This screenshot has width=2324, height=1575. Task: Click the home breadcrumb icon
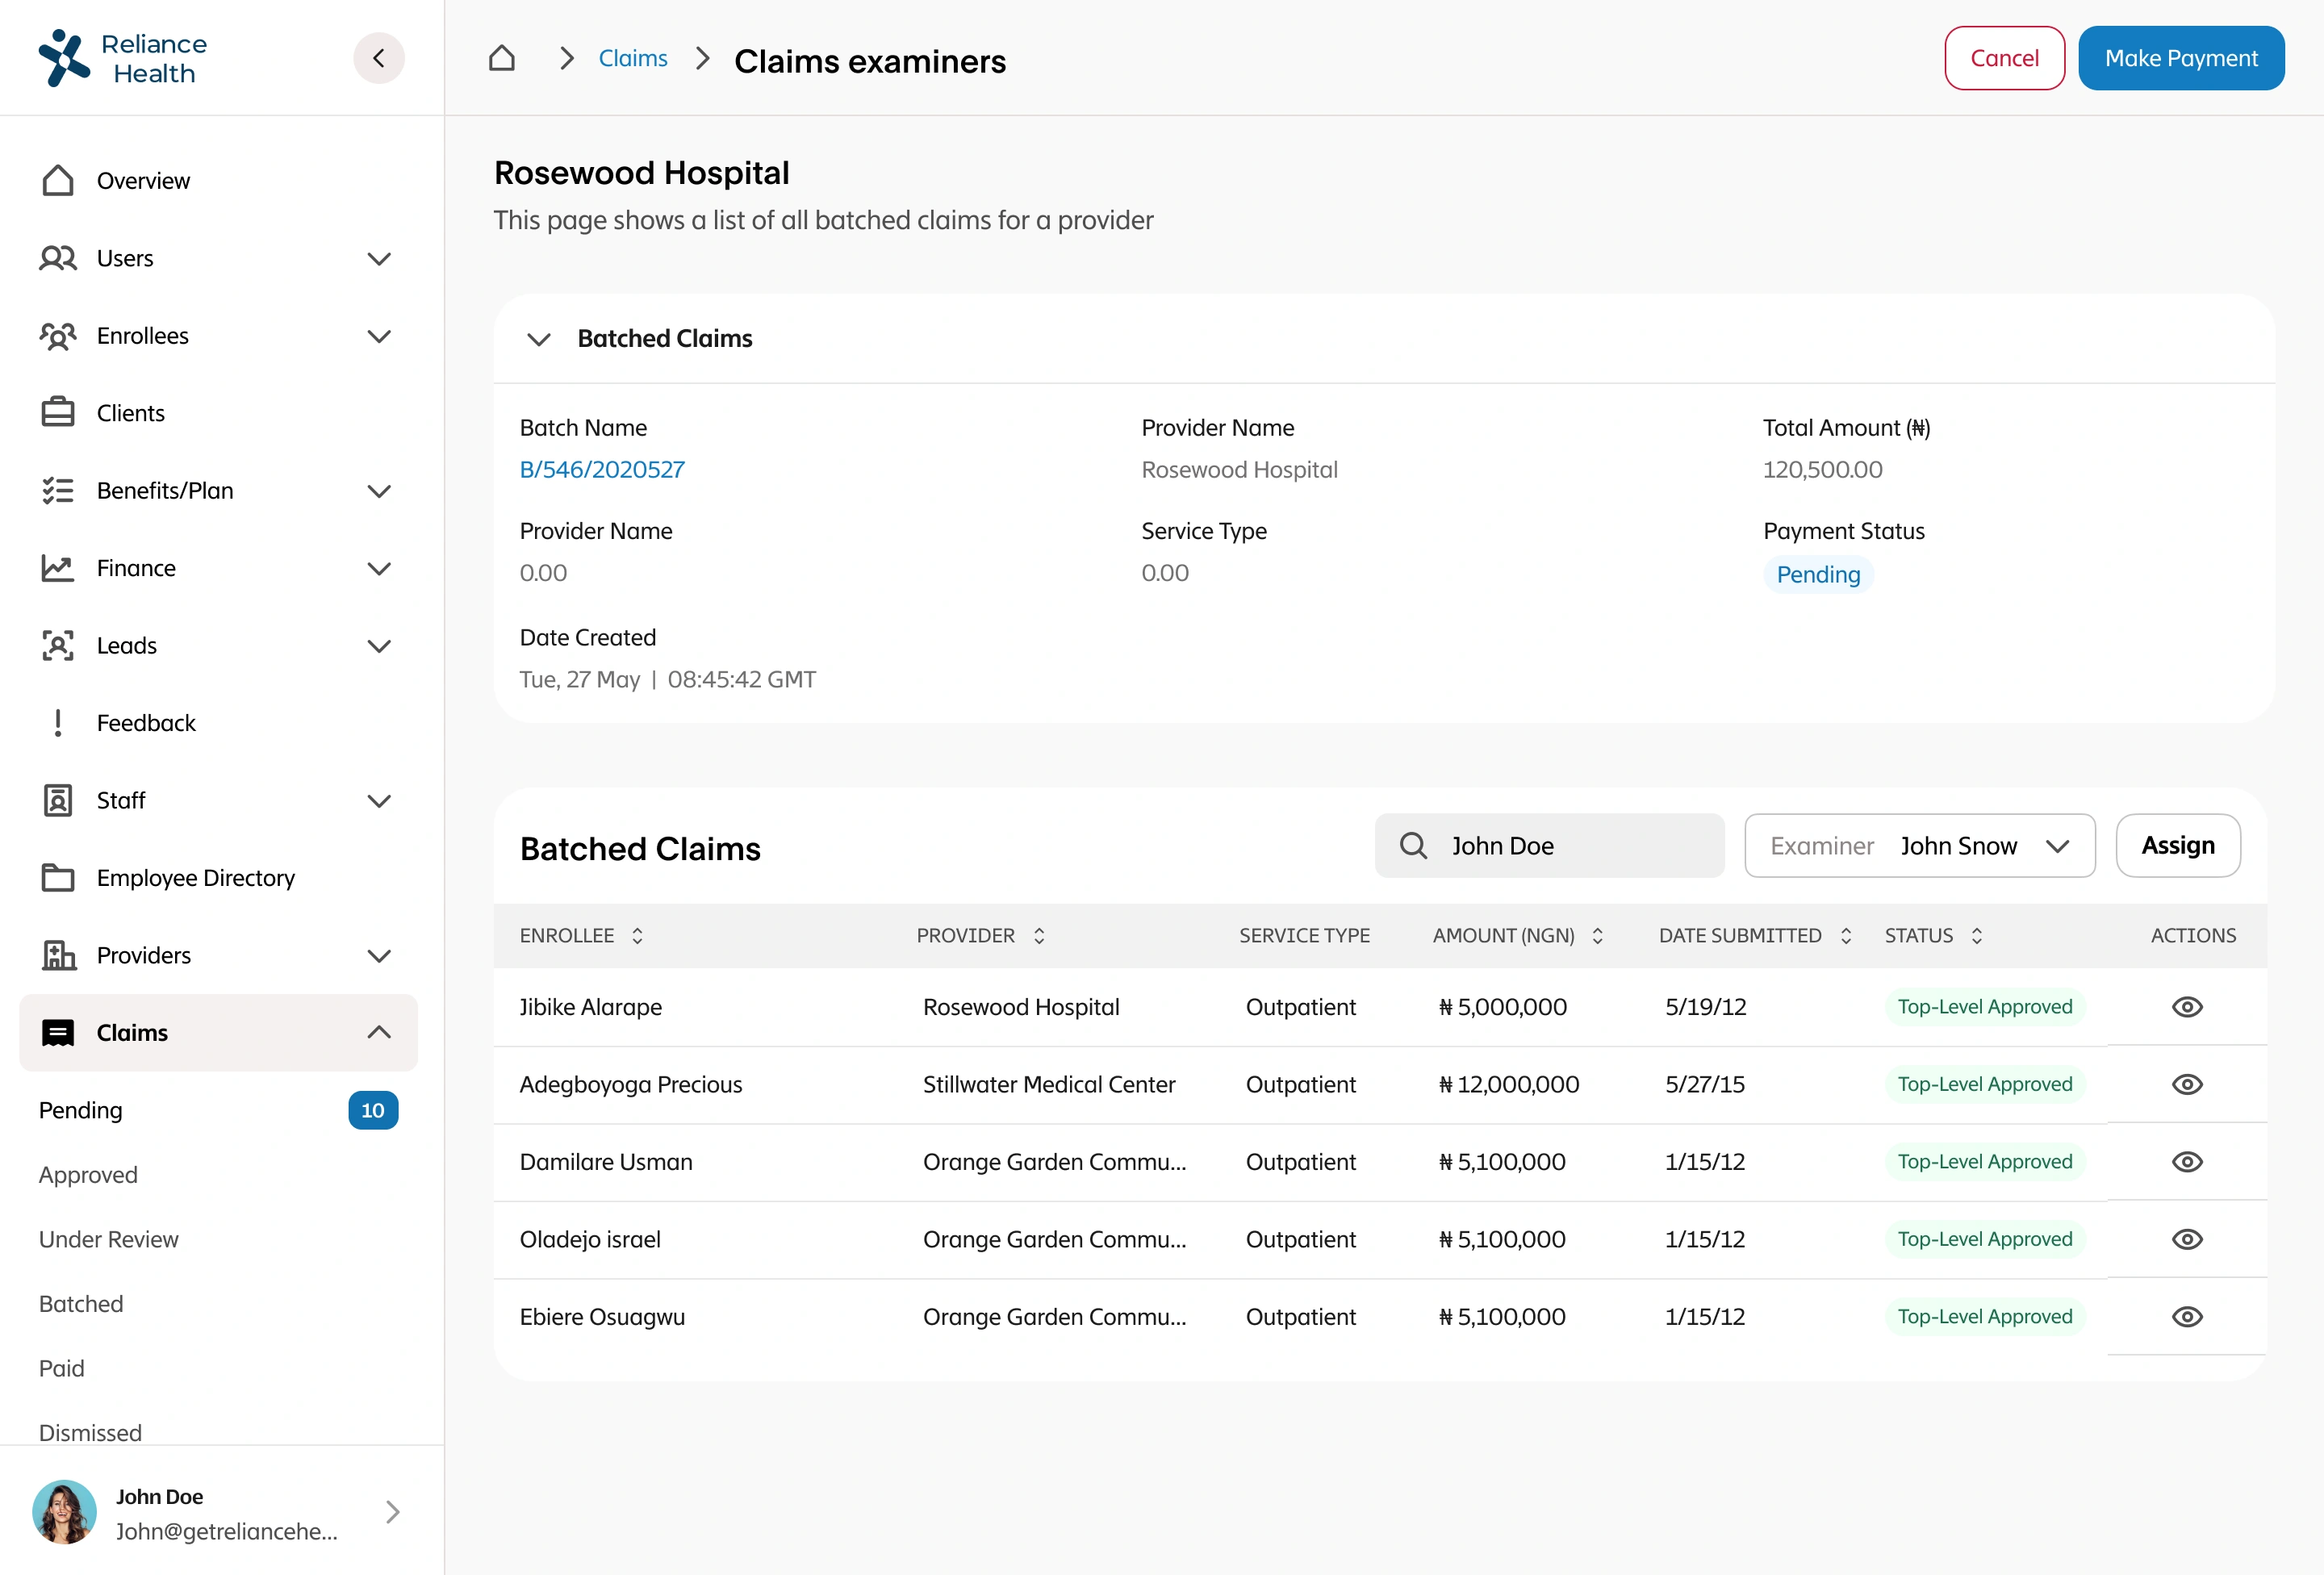tap(501, 58)
